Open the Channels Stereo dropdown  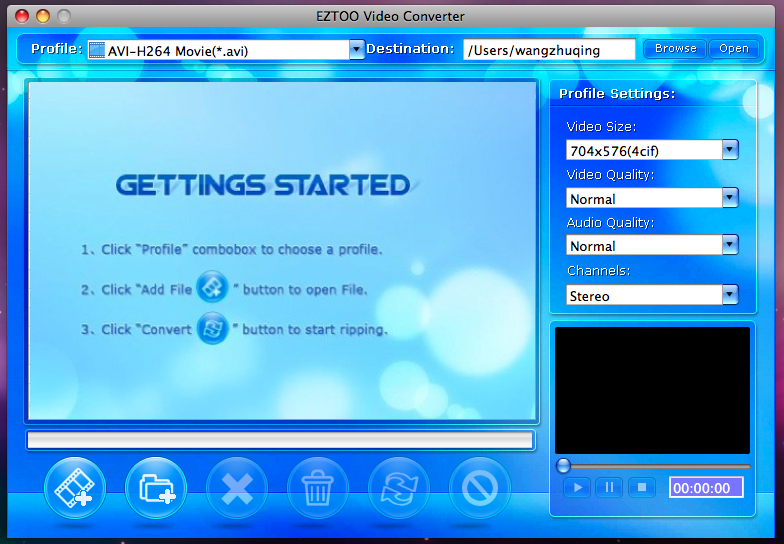point(729,295)
